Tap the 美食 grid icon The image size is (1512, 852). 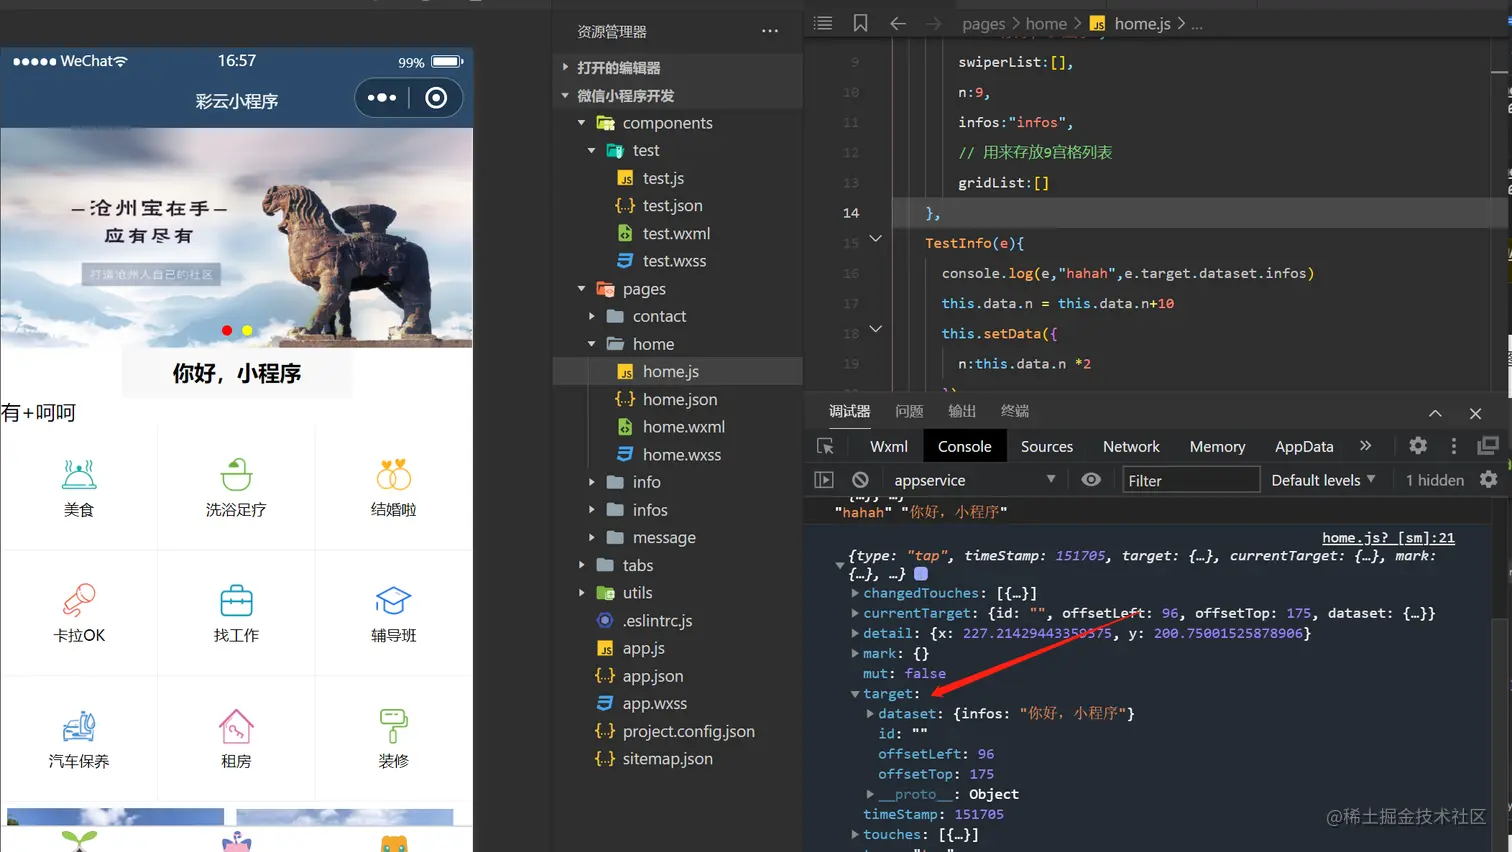[x=79, y=474]
